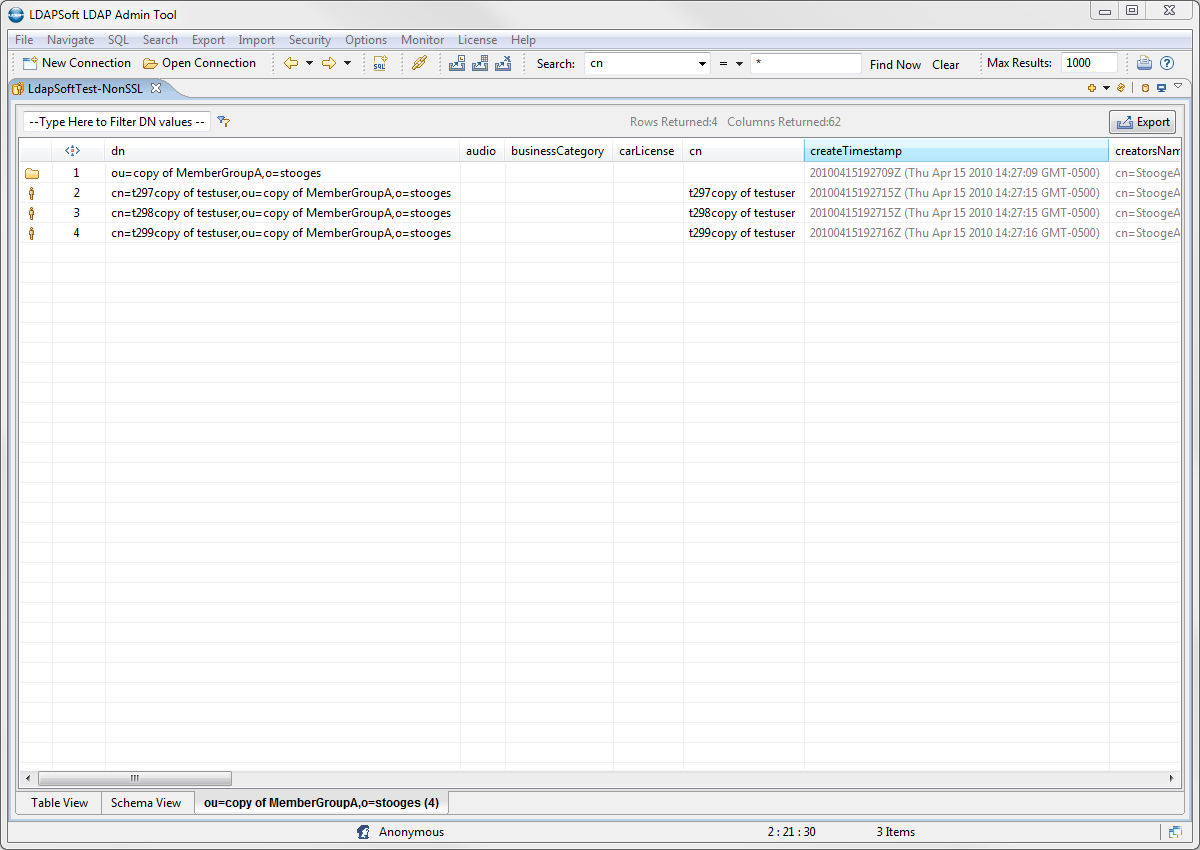
Task: Switch to the Schema View tab
Action: pyautogui.click(x=146, y=803)
